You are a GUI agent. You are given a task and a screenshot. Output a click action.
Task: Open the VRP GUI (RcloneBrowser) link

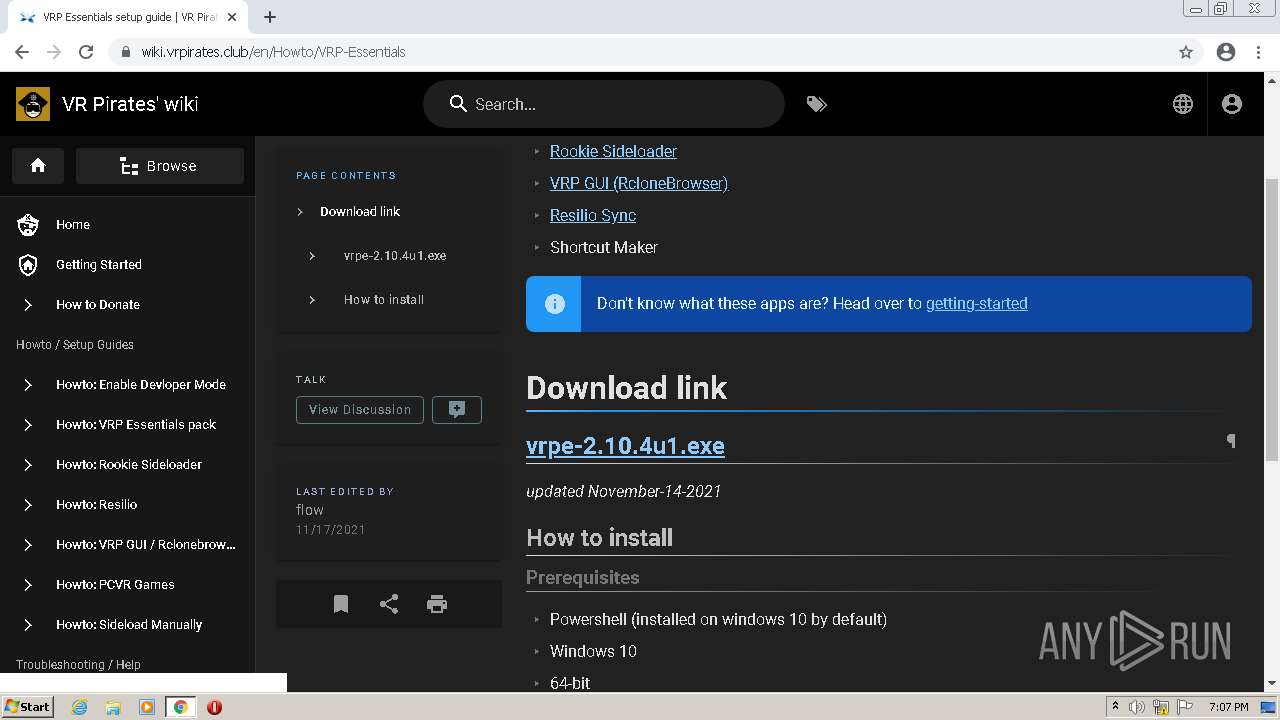point(639,184)
